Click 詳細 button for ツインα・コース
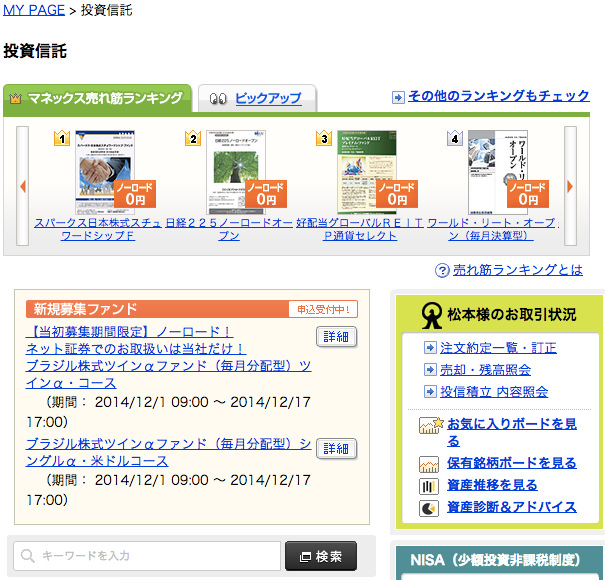The image size is (605, 580). 336,337
